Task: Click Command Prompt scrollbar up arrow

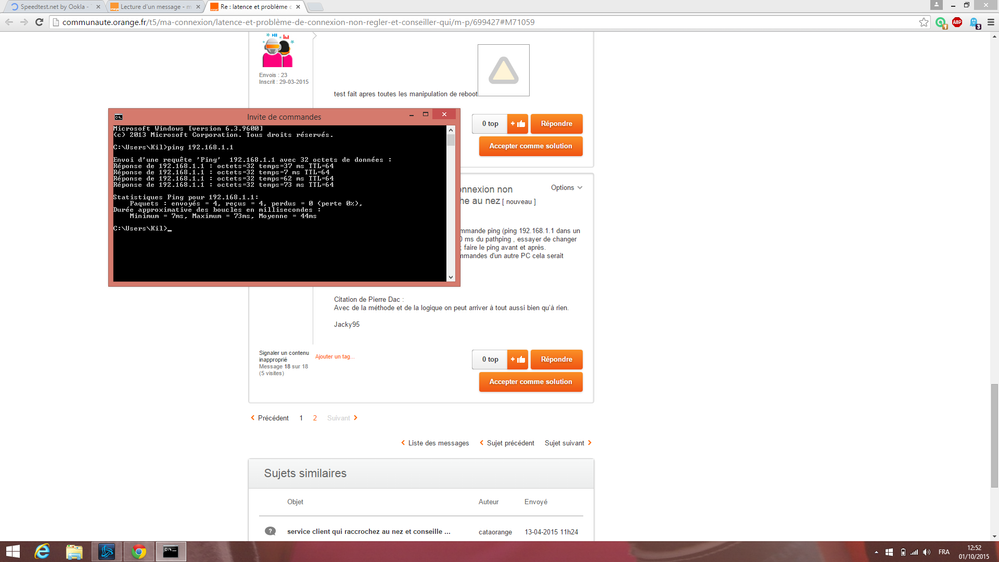Action: (x=451, y=130)
